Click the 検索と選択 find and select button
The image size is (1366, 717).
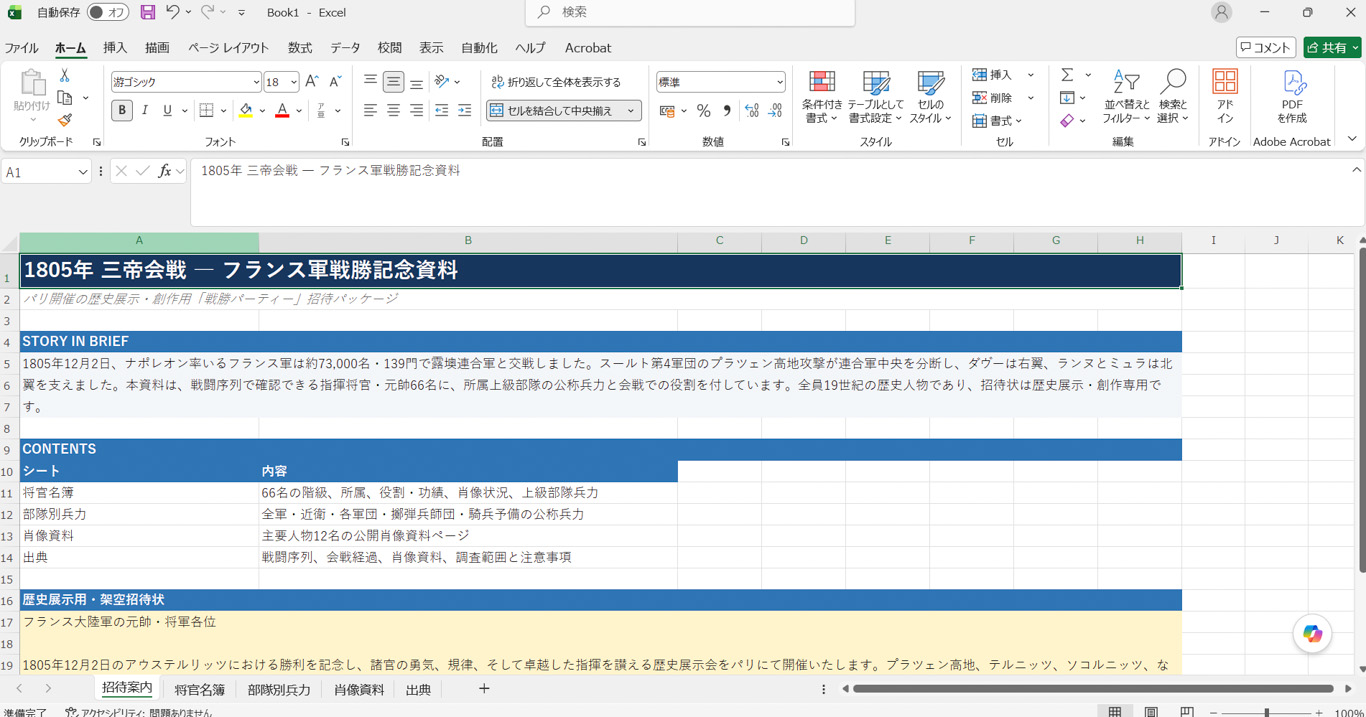coord(1173,96)
